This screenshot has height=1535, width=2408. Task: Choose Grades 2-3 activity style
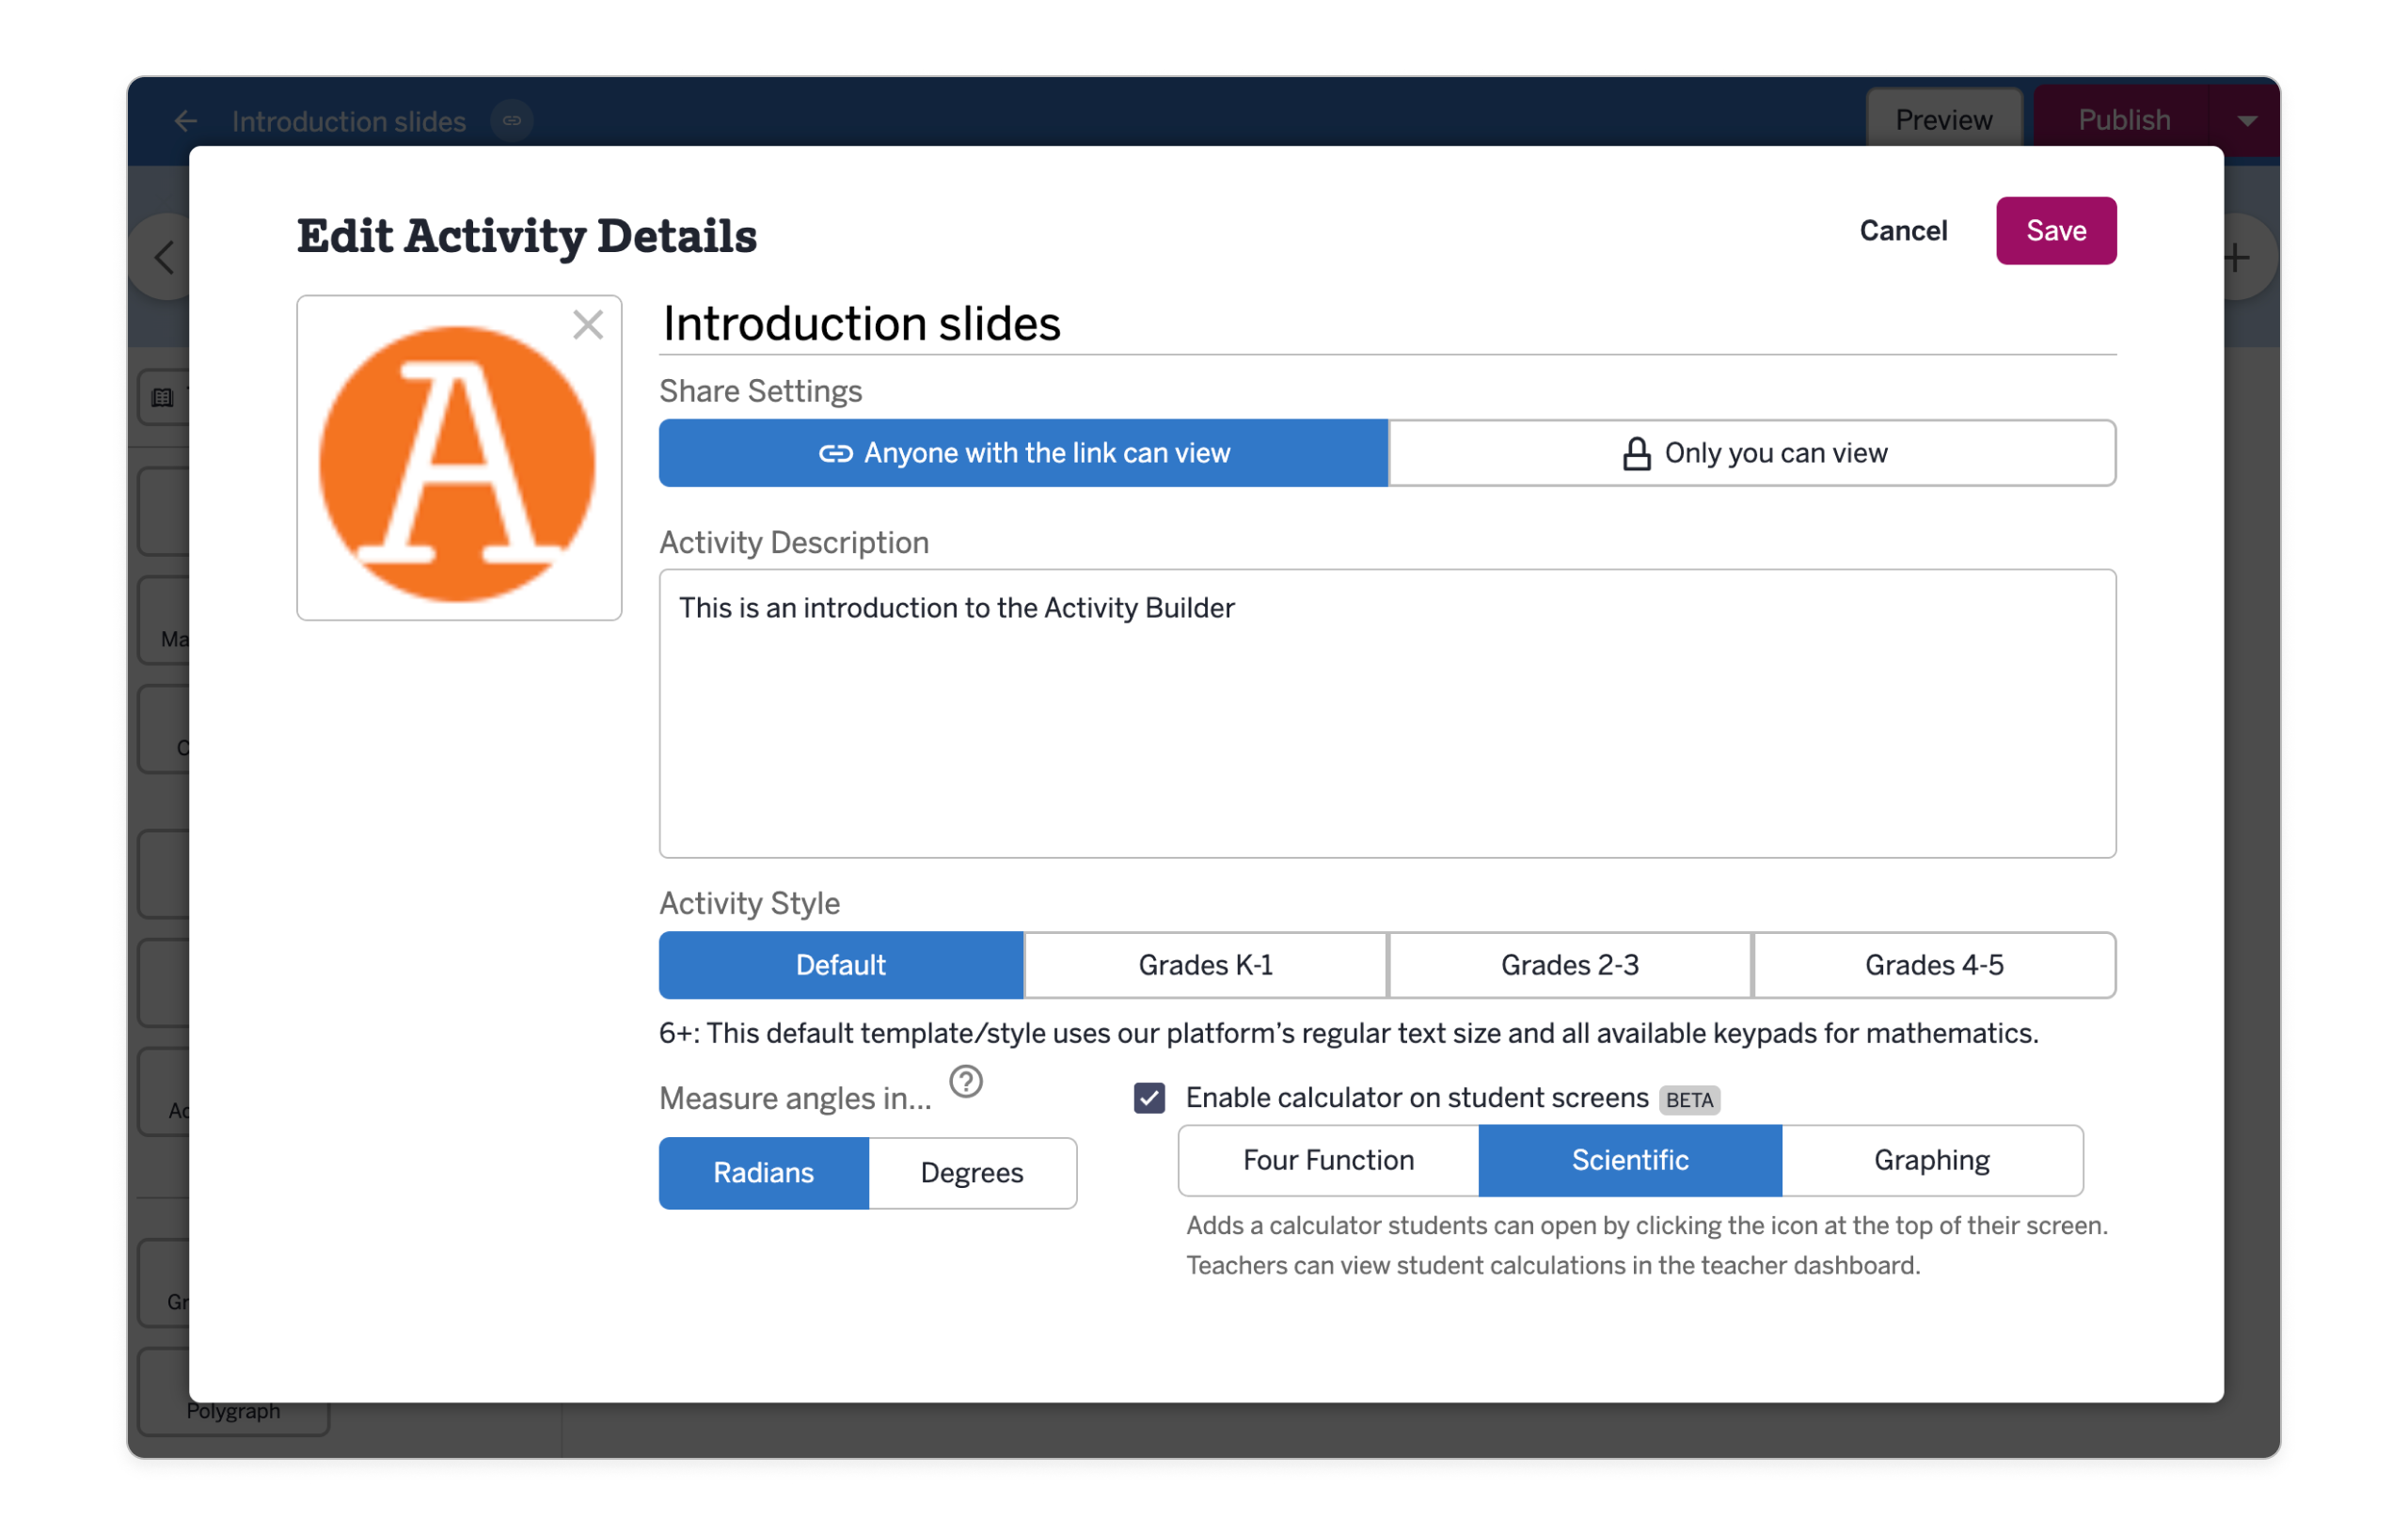pos(1570,965)
